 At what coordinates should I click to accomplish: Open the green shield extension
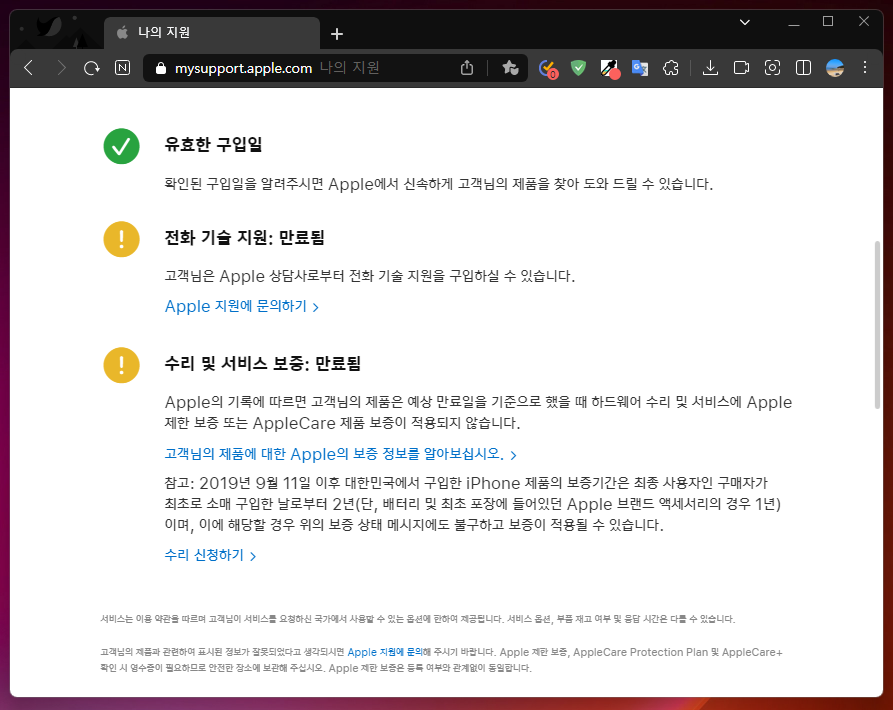579,68
